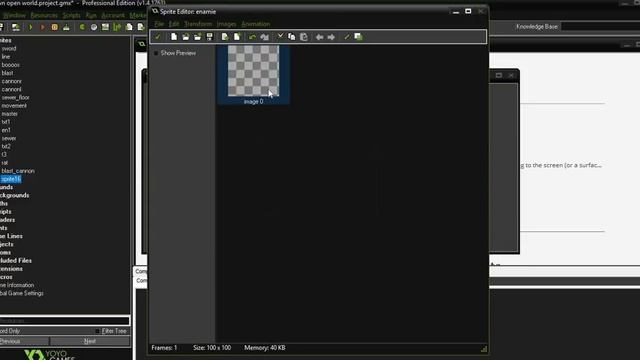This screenshot has width=640, height=360.
Task: Open Global Game Settings
Action: [x=22, y=293]
